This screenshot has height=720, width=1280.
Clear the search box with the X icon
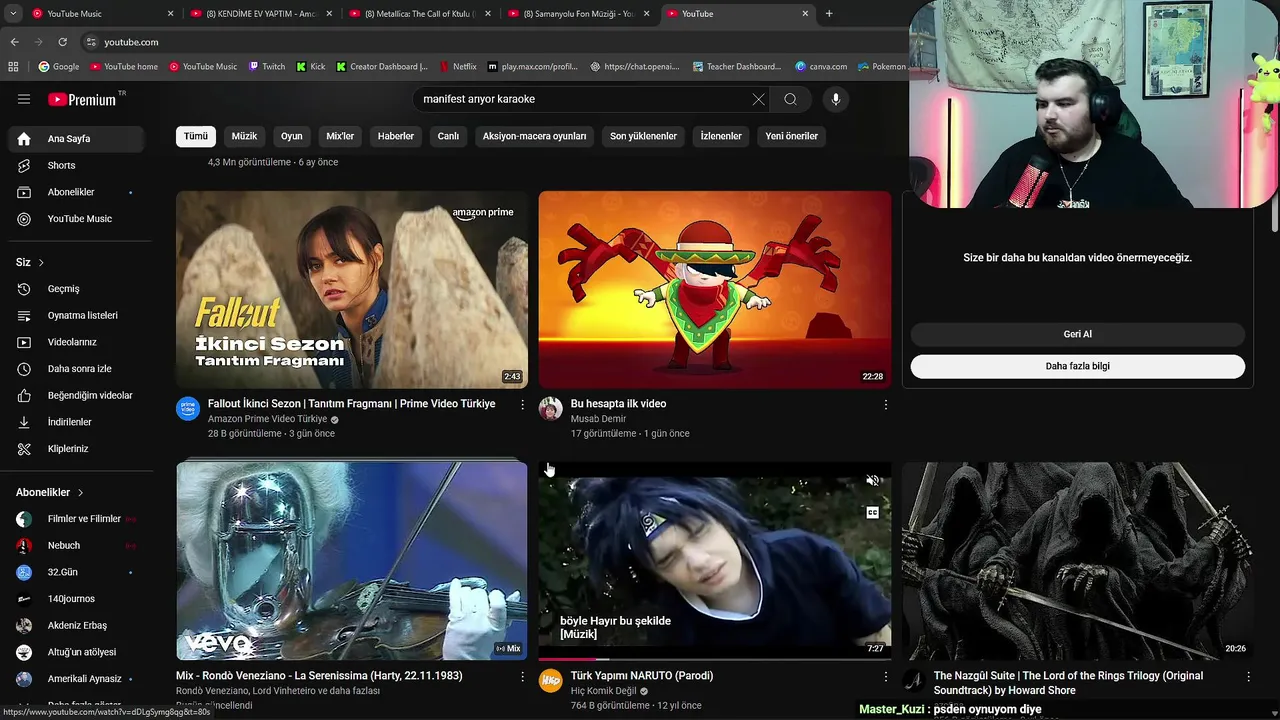pos(758,99)
